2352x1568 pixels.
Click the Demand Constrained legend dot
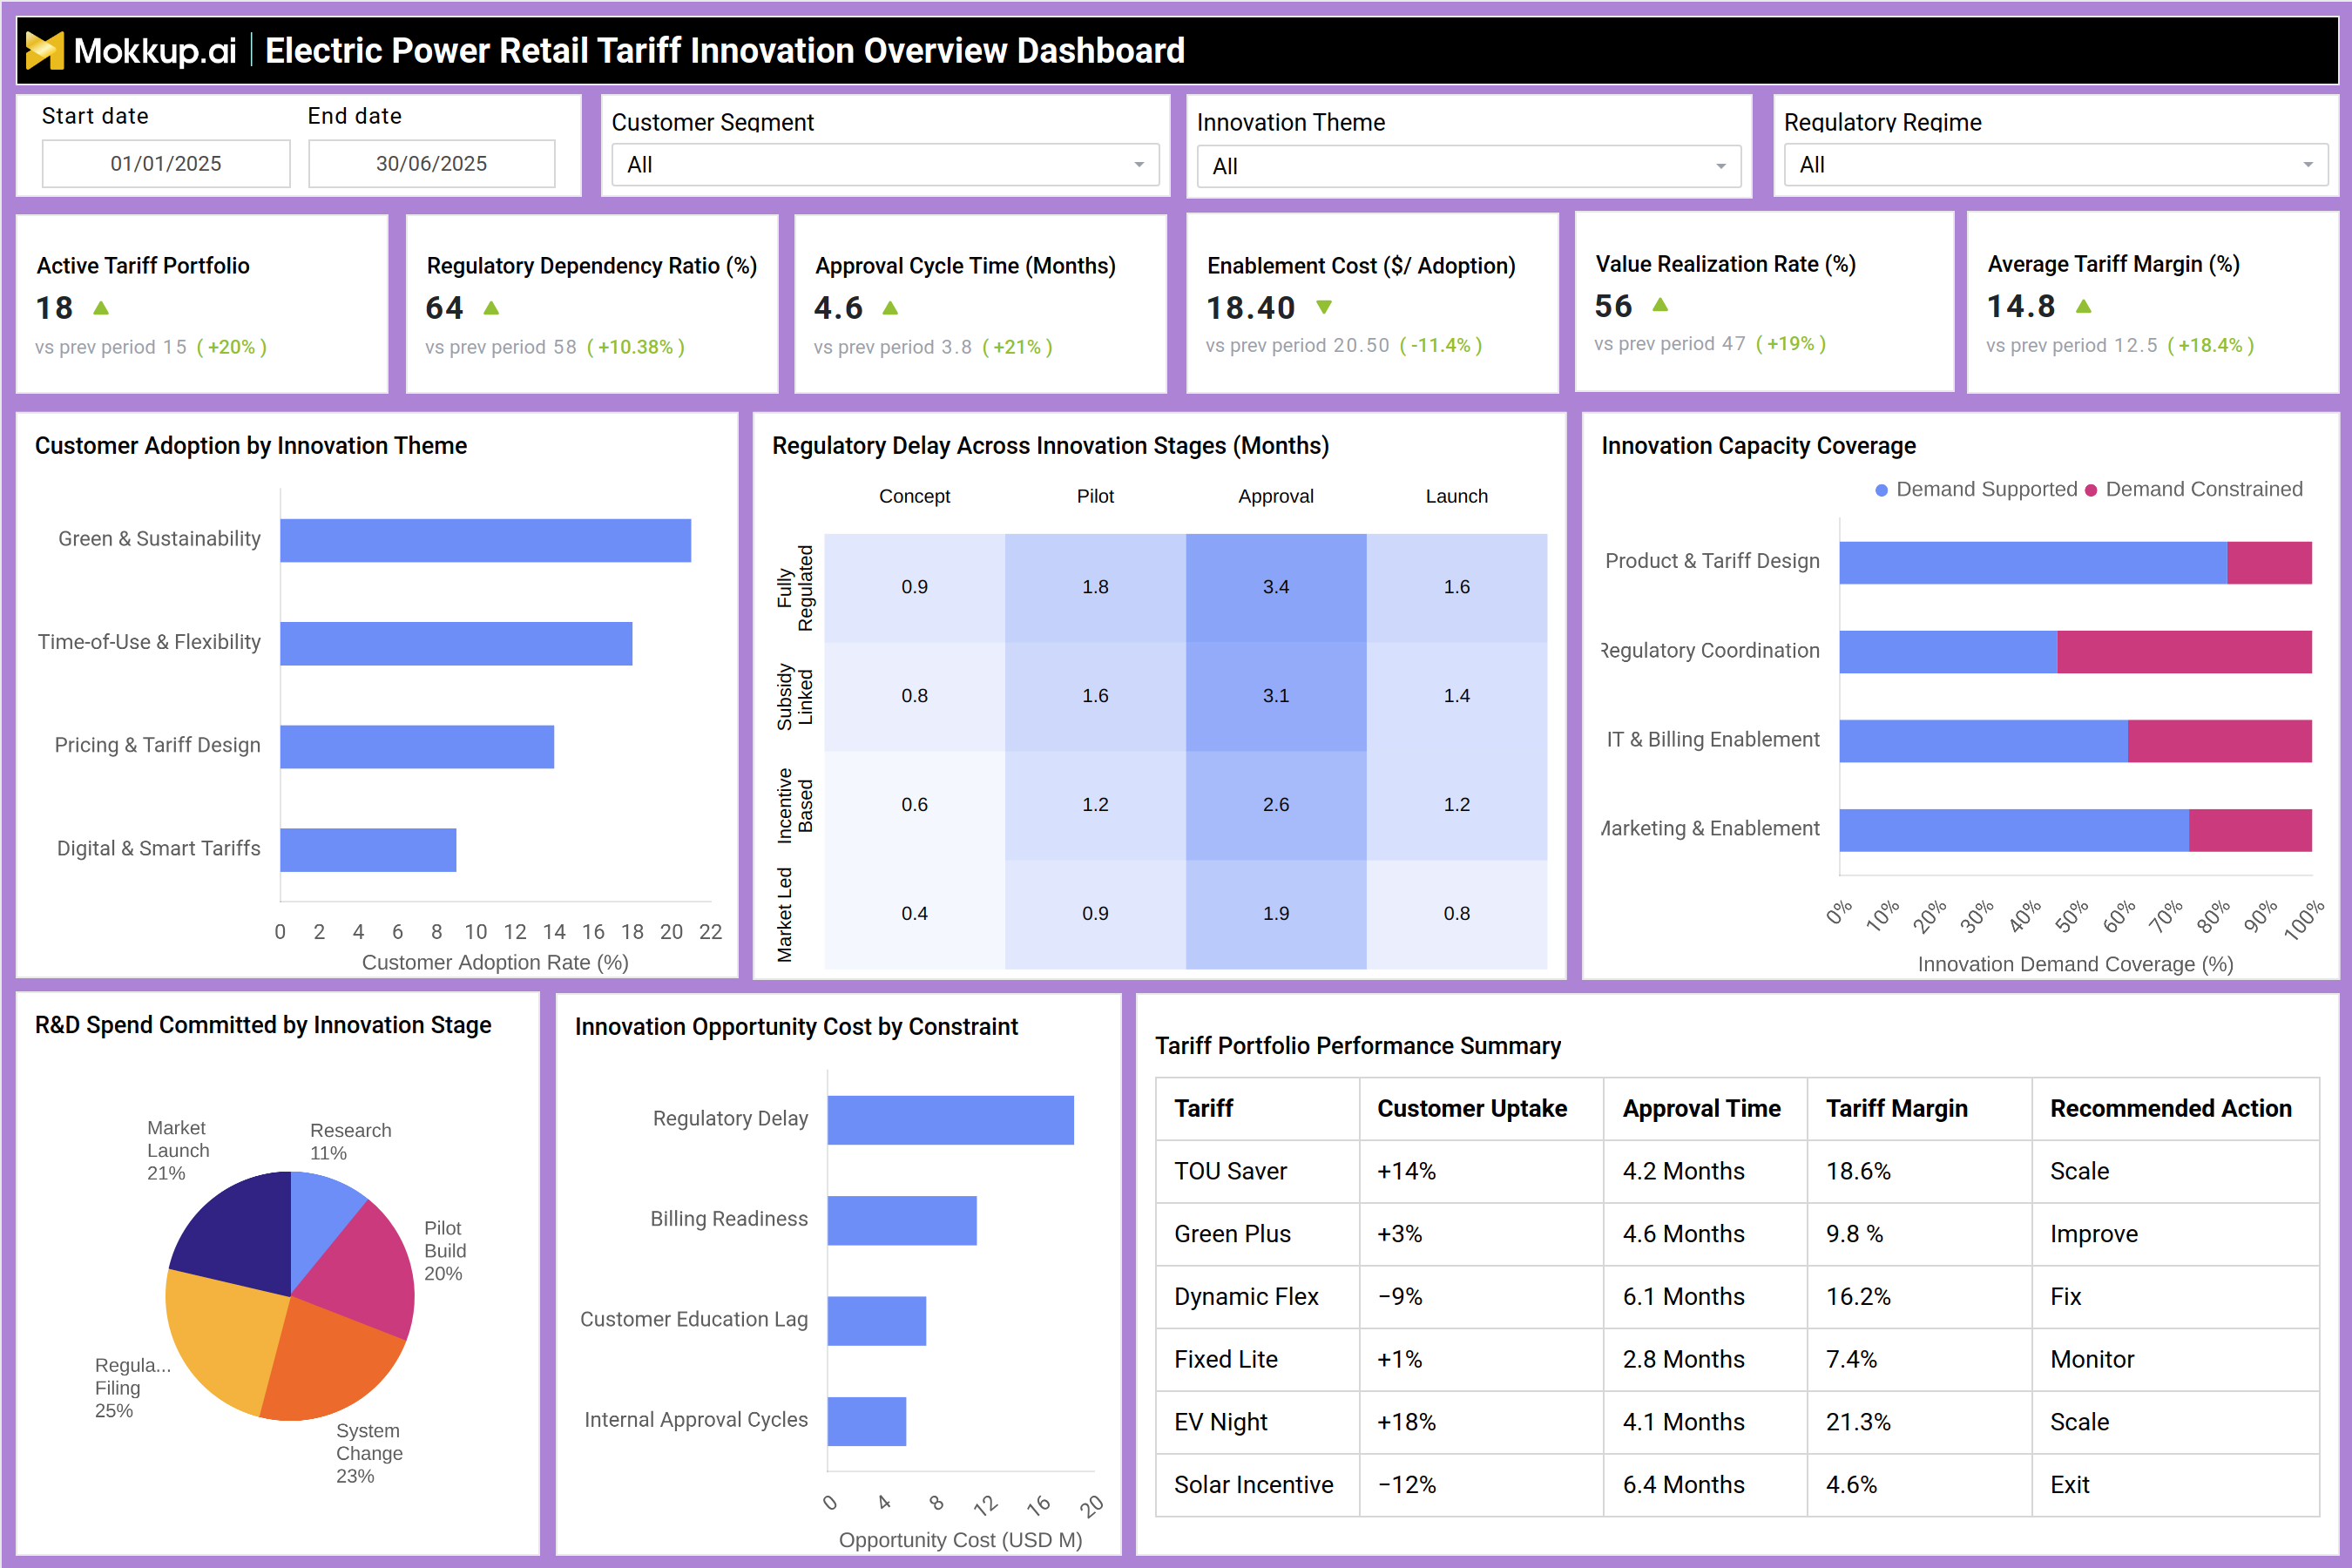point(2090,490)
